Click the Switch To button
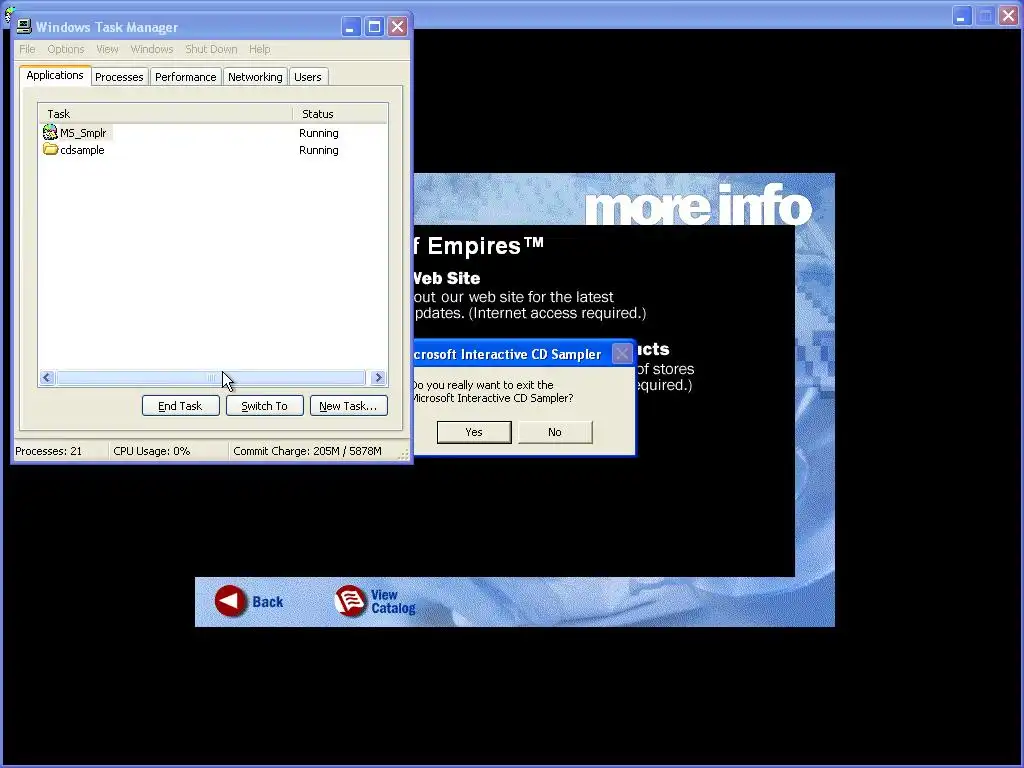 click(x=264, y=406)
